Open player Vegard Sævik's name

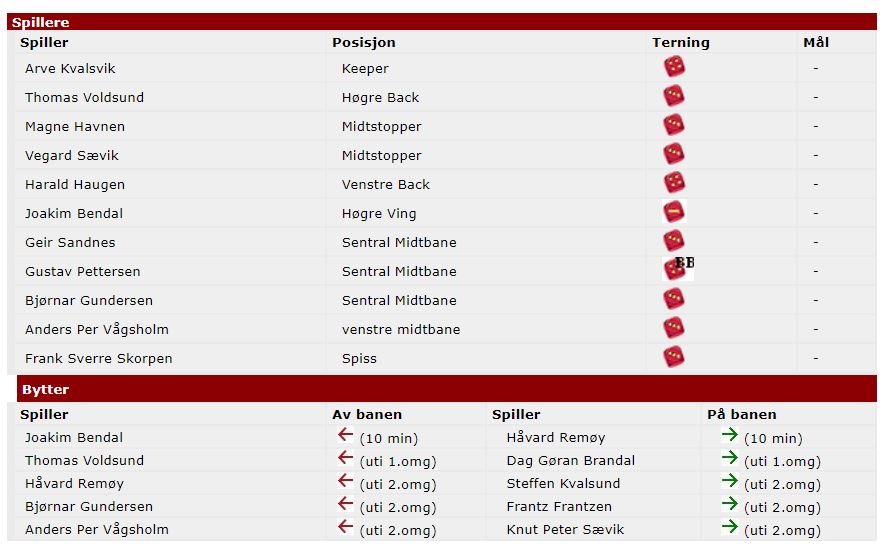[x=72, y=155]
